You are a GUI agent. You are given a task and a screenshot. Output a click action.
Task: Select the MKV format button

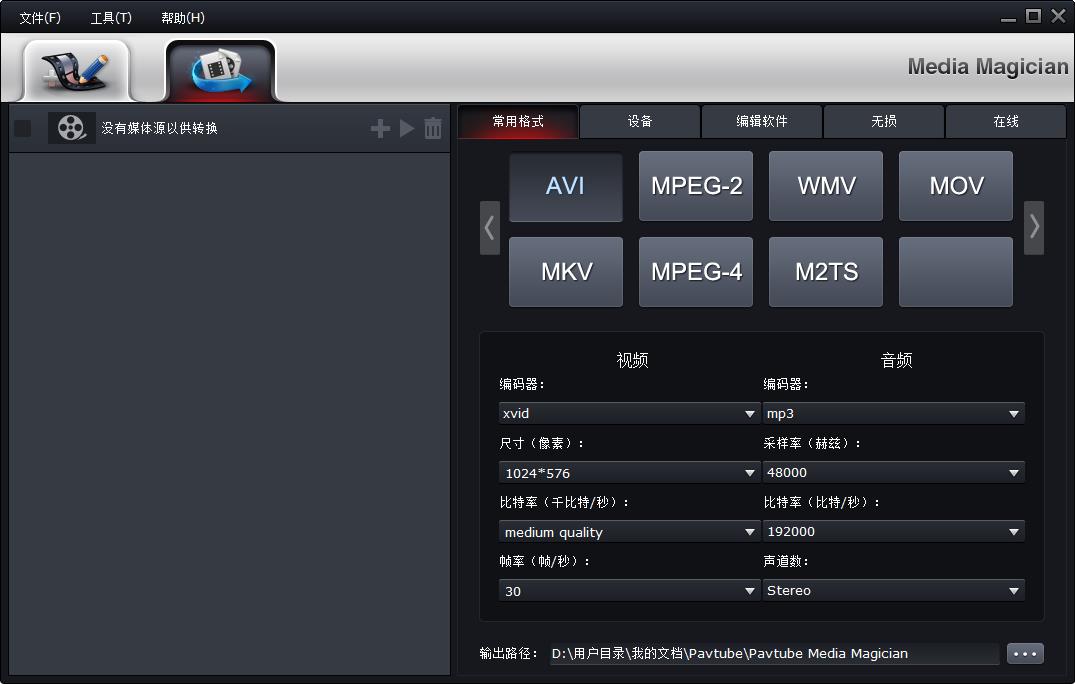click(566, 272)
